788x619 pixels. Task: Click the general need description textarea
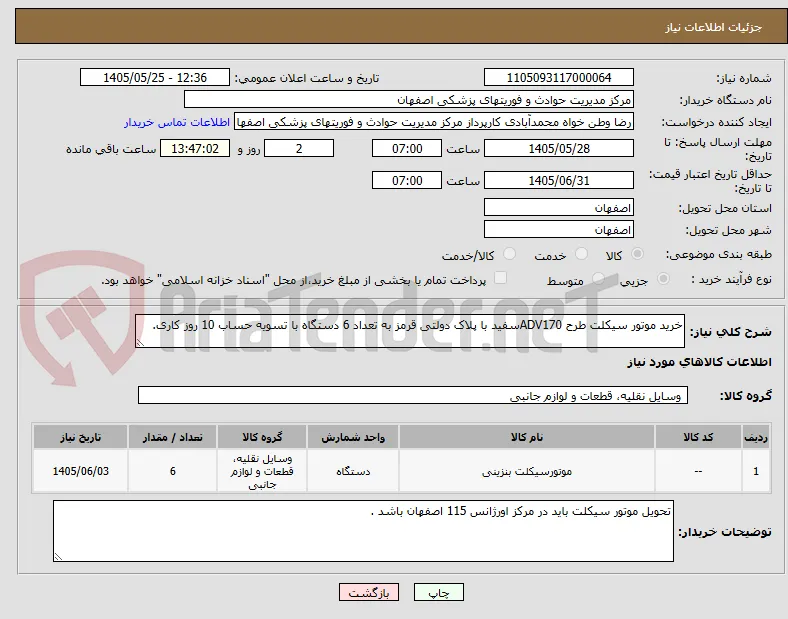tap(410, 331)
